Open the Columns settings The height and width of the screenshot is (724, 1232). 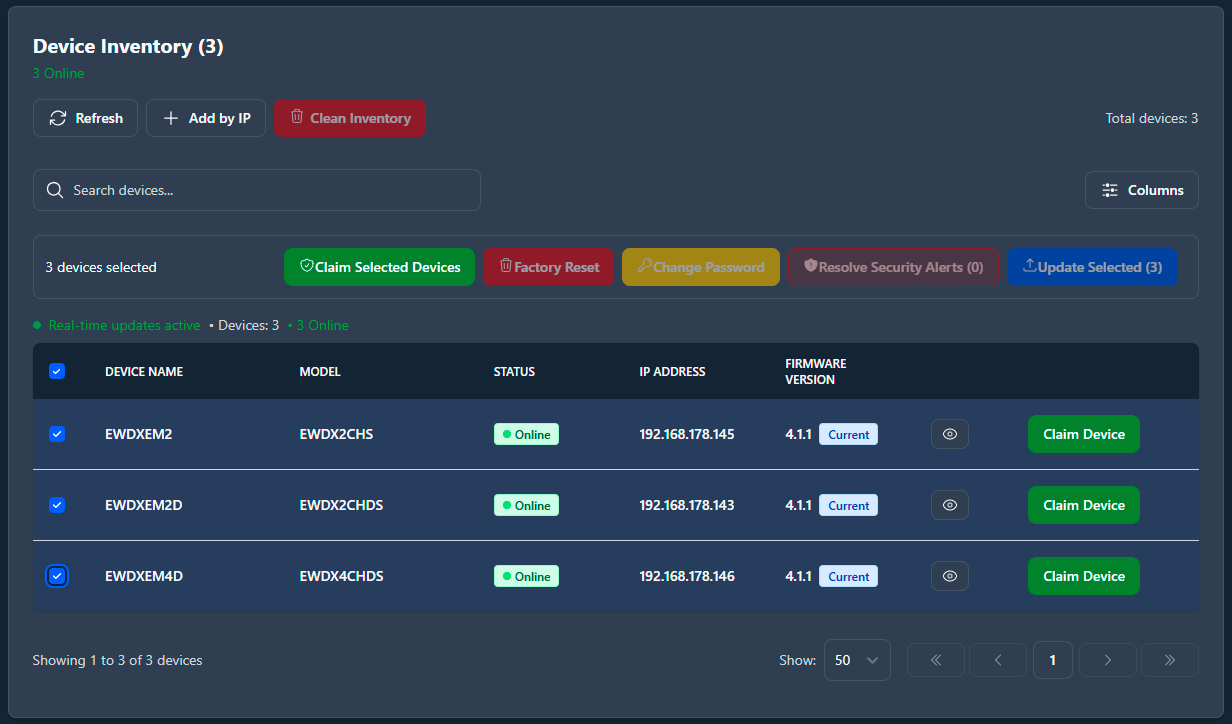click(x=1142, y=190)
